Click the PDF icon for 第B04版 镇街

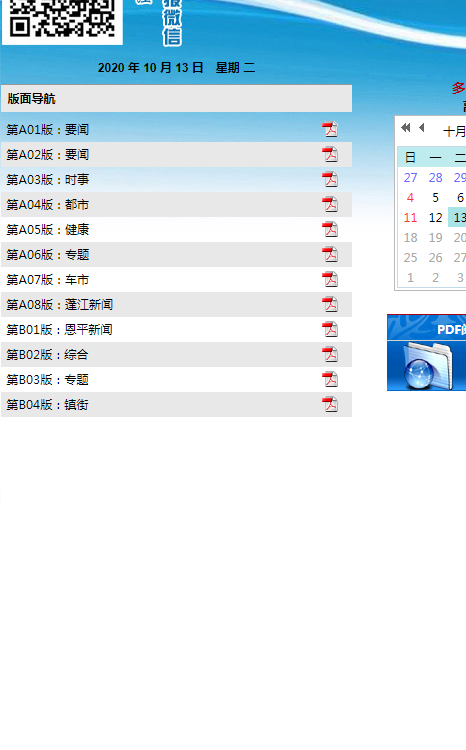(x=330, y=404)
